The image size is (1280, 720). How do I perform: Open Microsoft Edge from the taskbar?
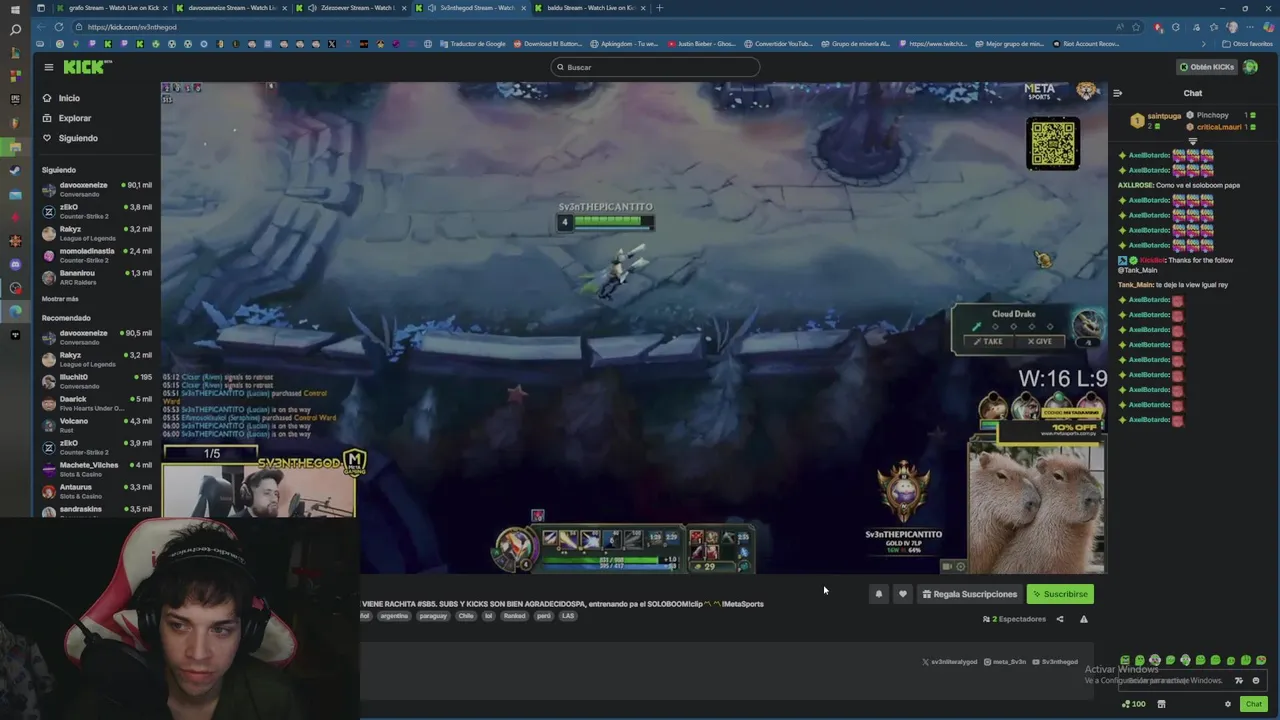click(15, 311)
